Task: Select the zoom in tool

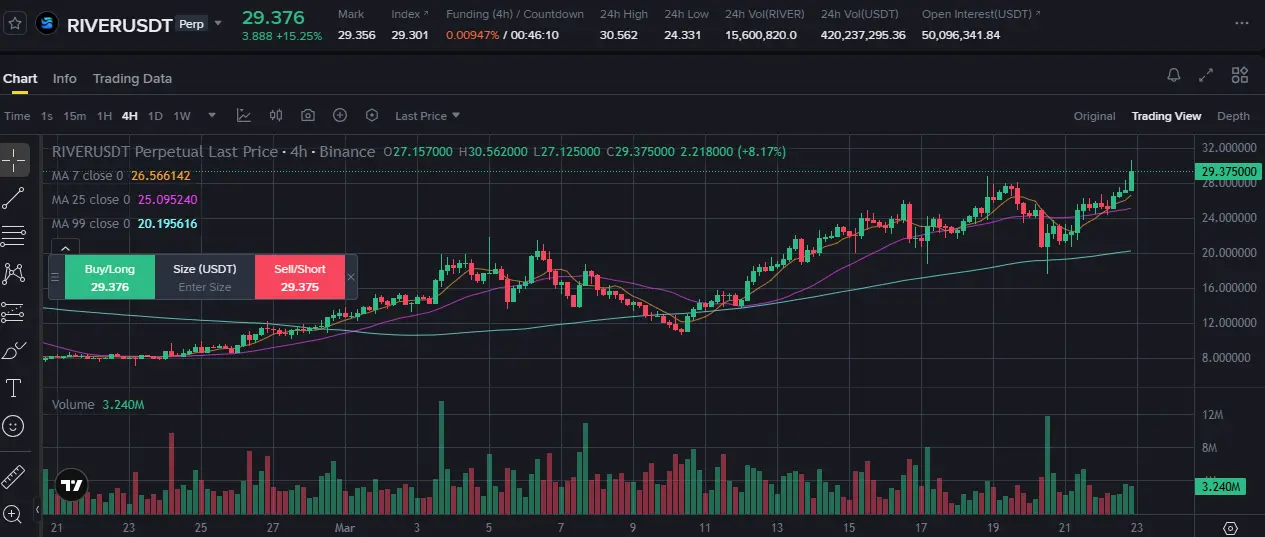Action: (14, 514)
